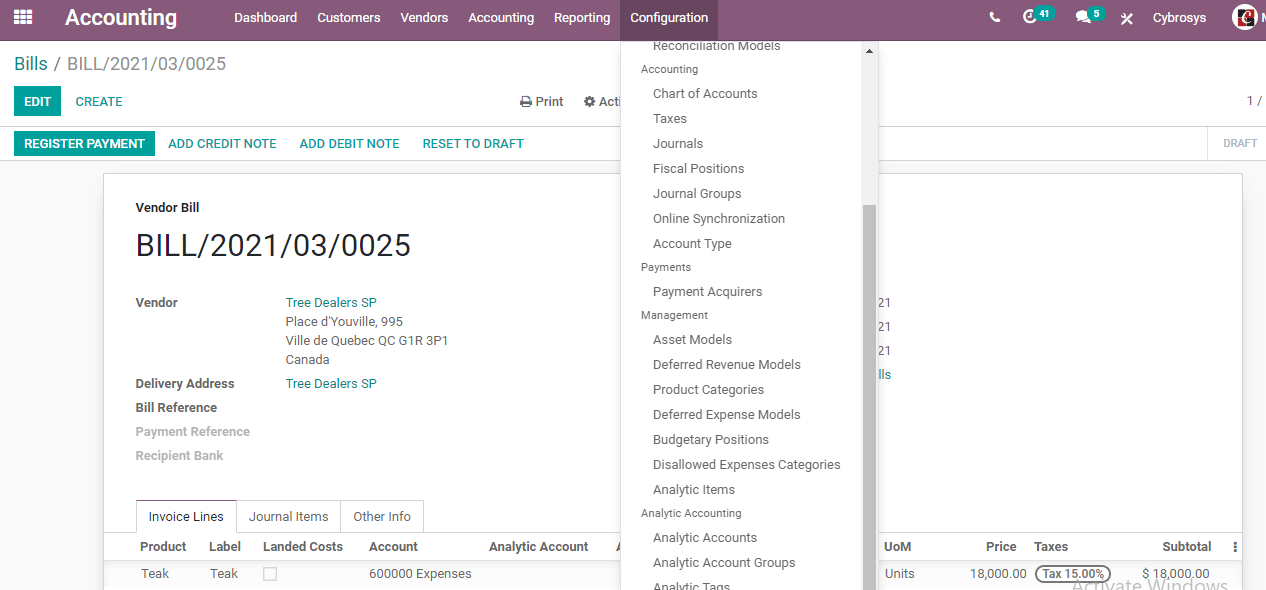Open the Accounting top menu
Screen dimensions: 1266x590
point(501,18)
